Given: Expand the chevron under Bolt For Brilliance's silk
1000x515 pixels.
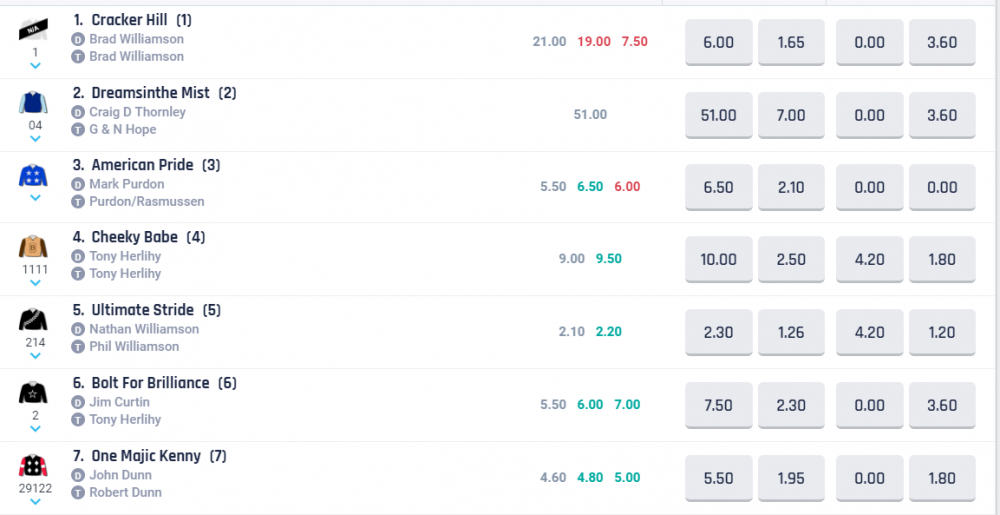Looking at the screenshot, I should click(x=35, y=429).
